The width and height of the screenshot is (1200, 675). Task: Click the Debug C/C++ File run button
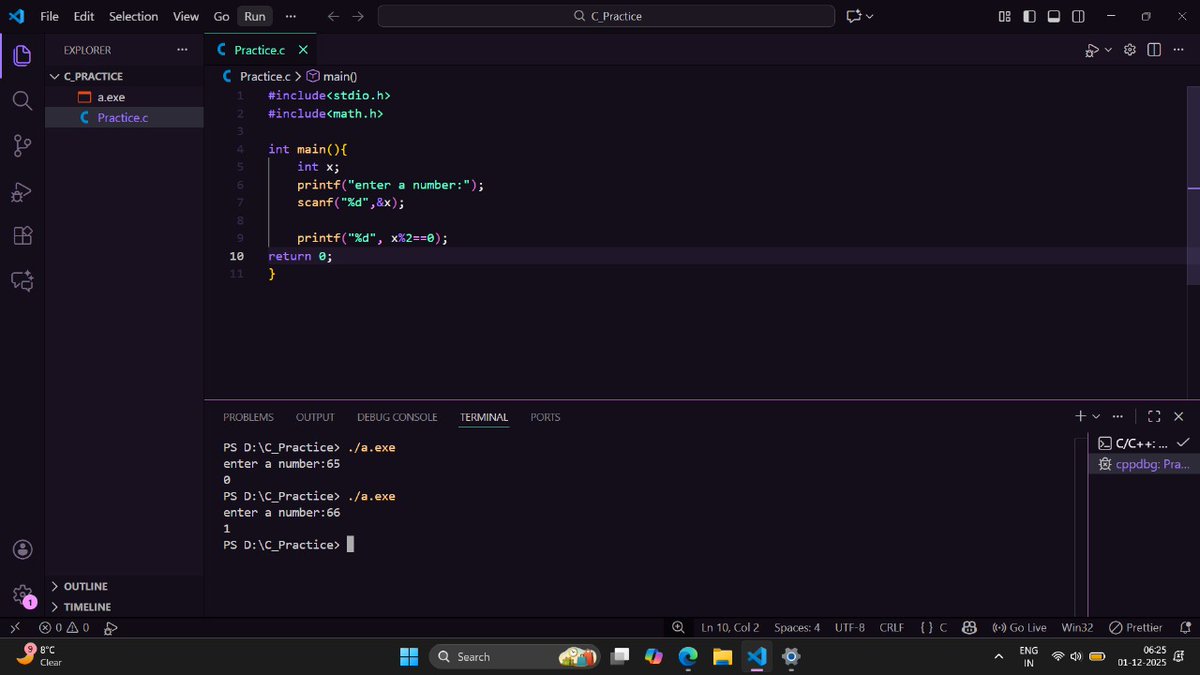pyautogui.click(x=1092, y=50)
